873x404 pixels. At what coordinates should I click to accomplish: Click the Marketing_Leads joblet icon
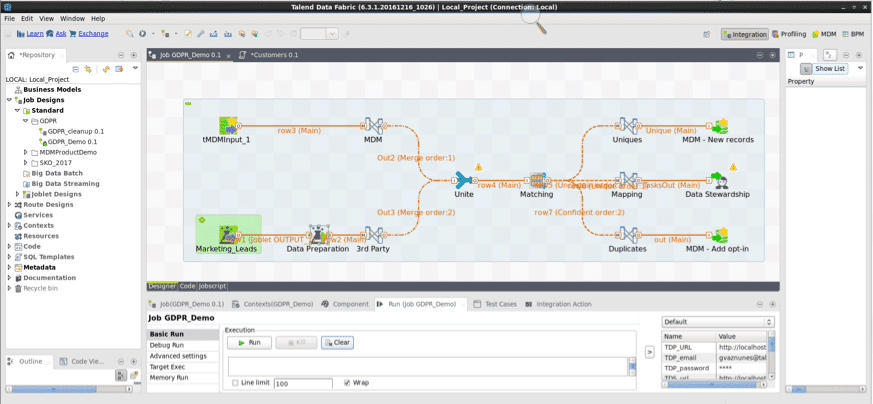point(228,235)
